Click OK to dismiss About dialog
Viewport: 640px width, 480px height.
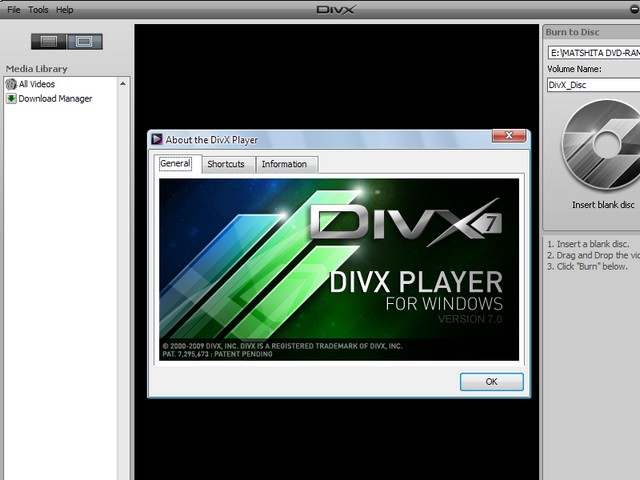491,382
